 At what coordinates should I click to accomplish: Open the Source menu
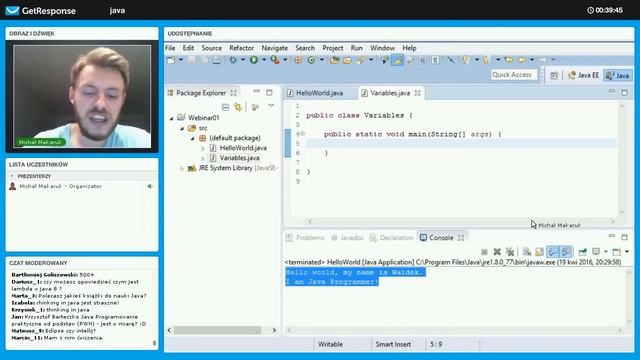point(211,48)
